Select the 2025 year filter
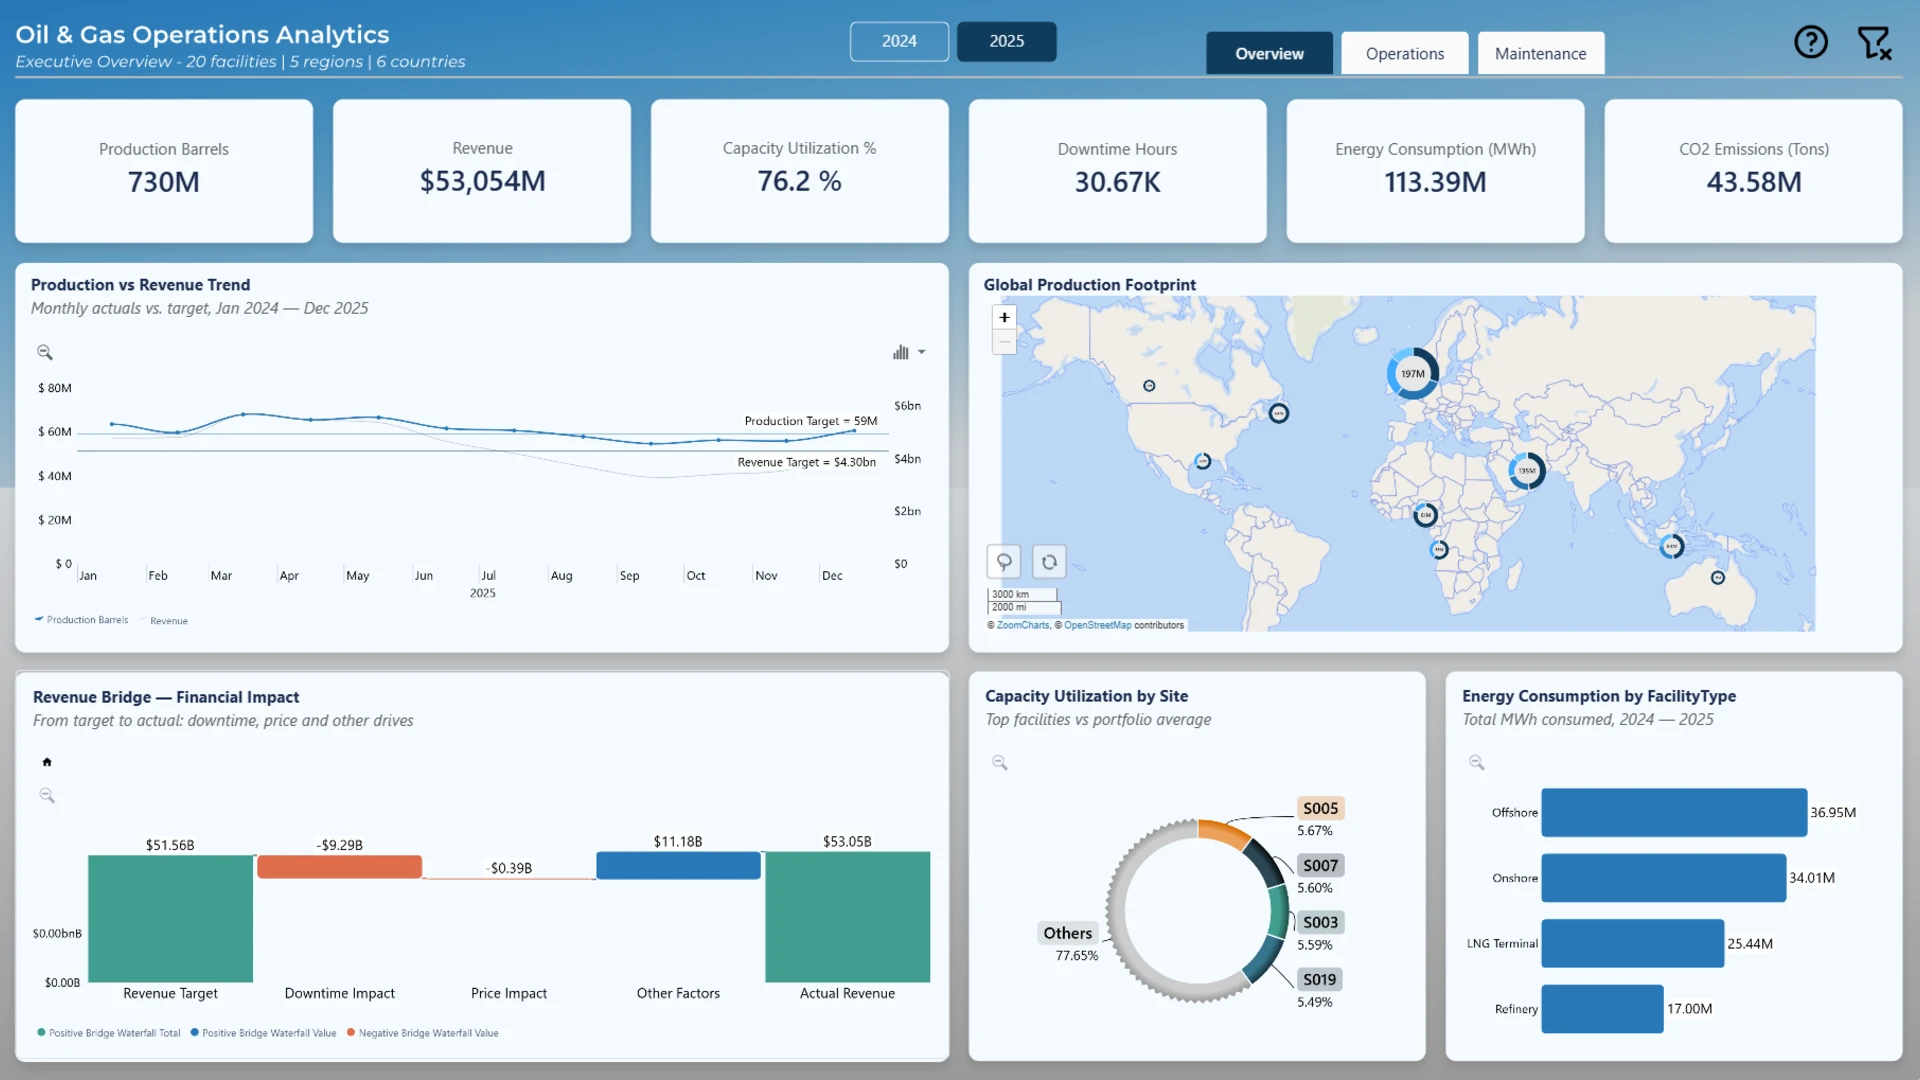The image size is (1920, 1080). tap(1006, 41)
